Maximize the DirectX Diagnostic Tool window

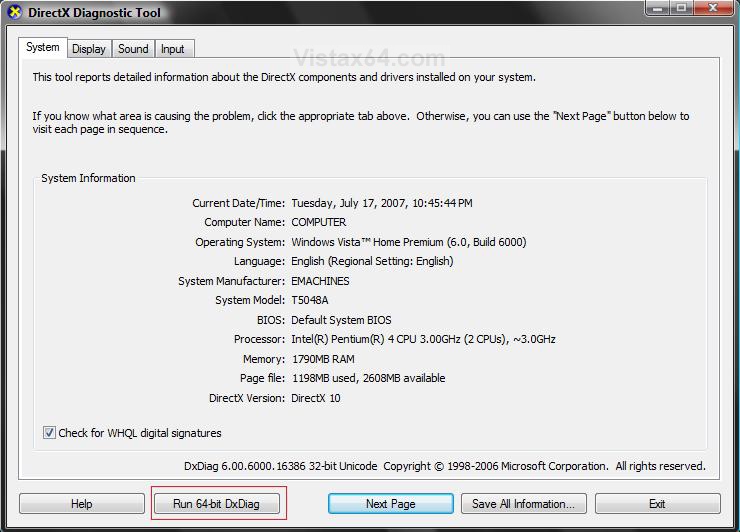click(681, 8)
